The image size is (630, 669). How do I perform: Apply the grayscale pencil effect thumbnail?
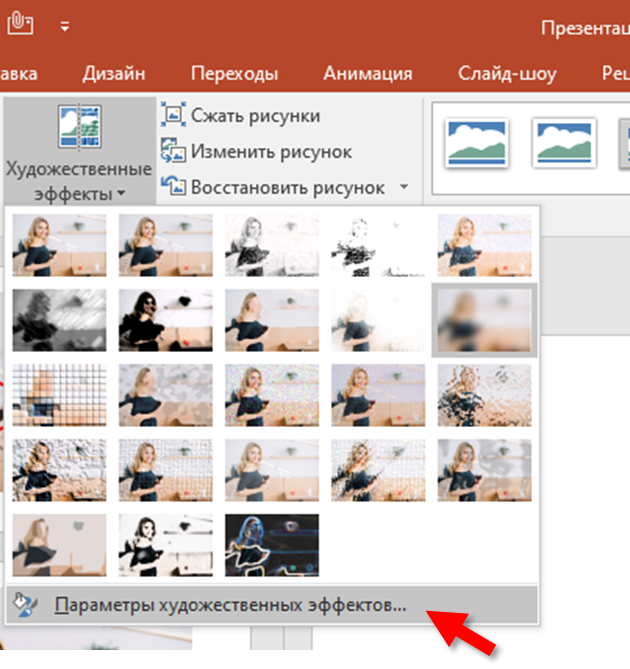272,245
